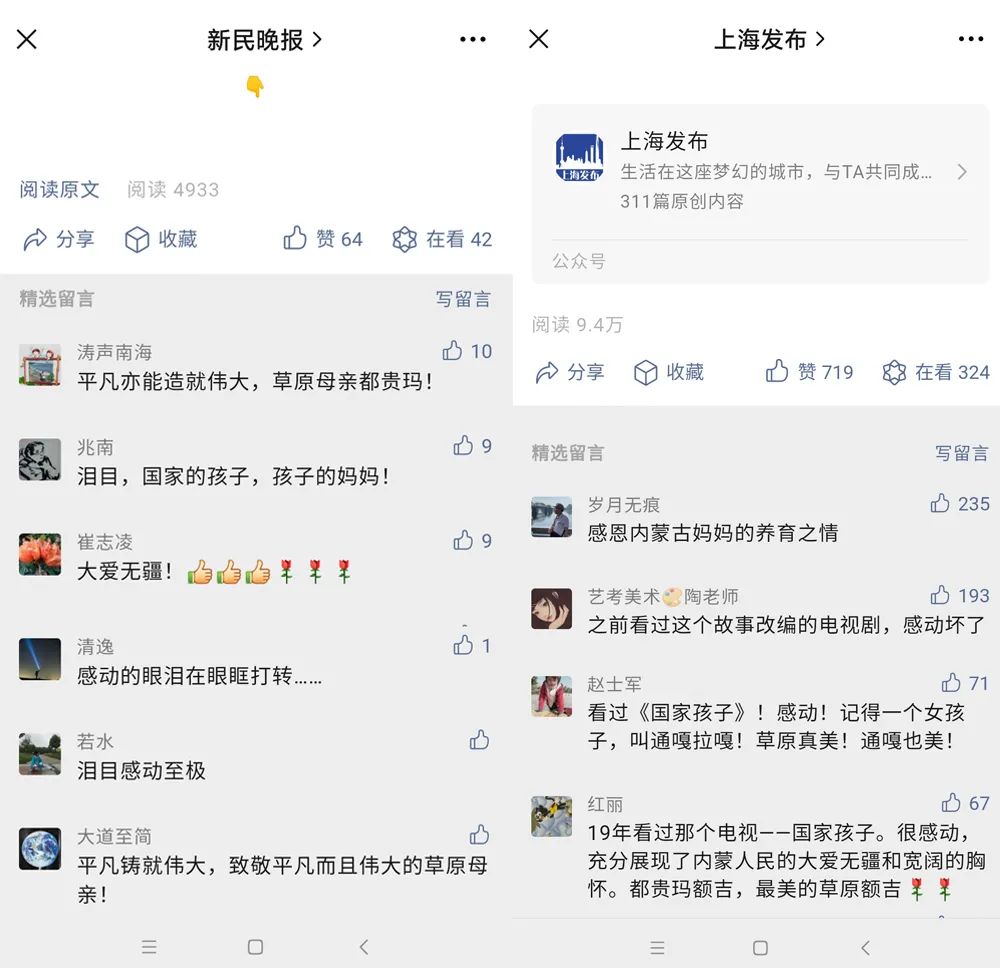Open three-dot menu in 上海发布 header
Viewport: 1000px width, 968px height.
(971, 40)
